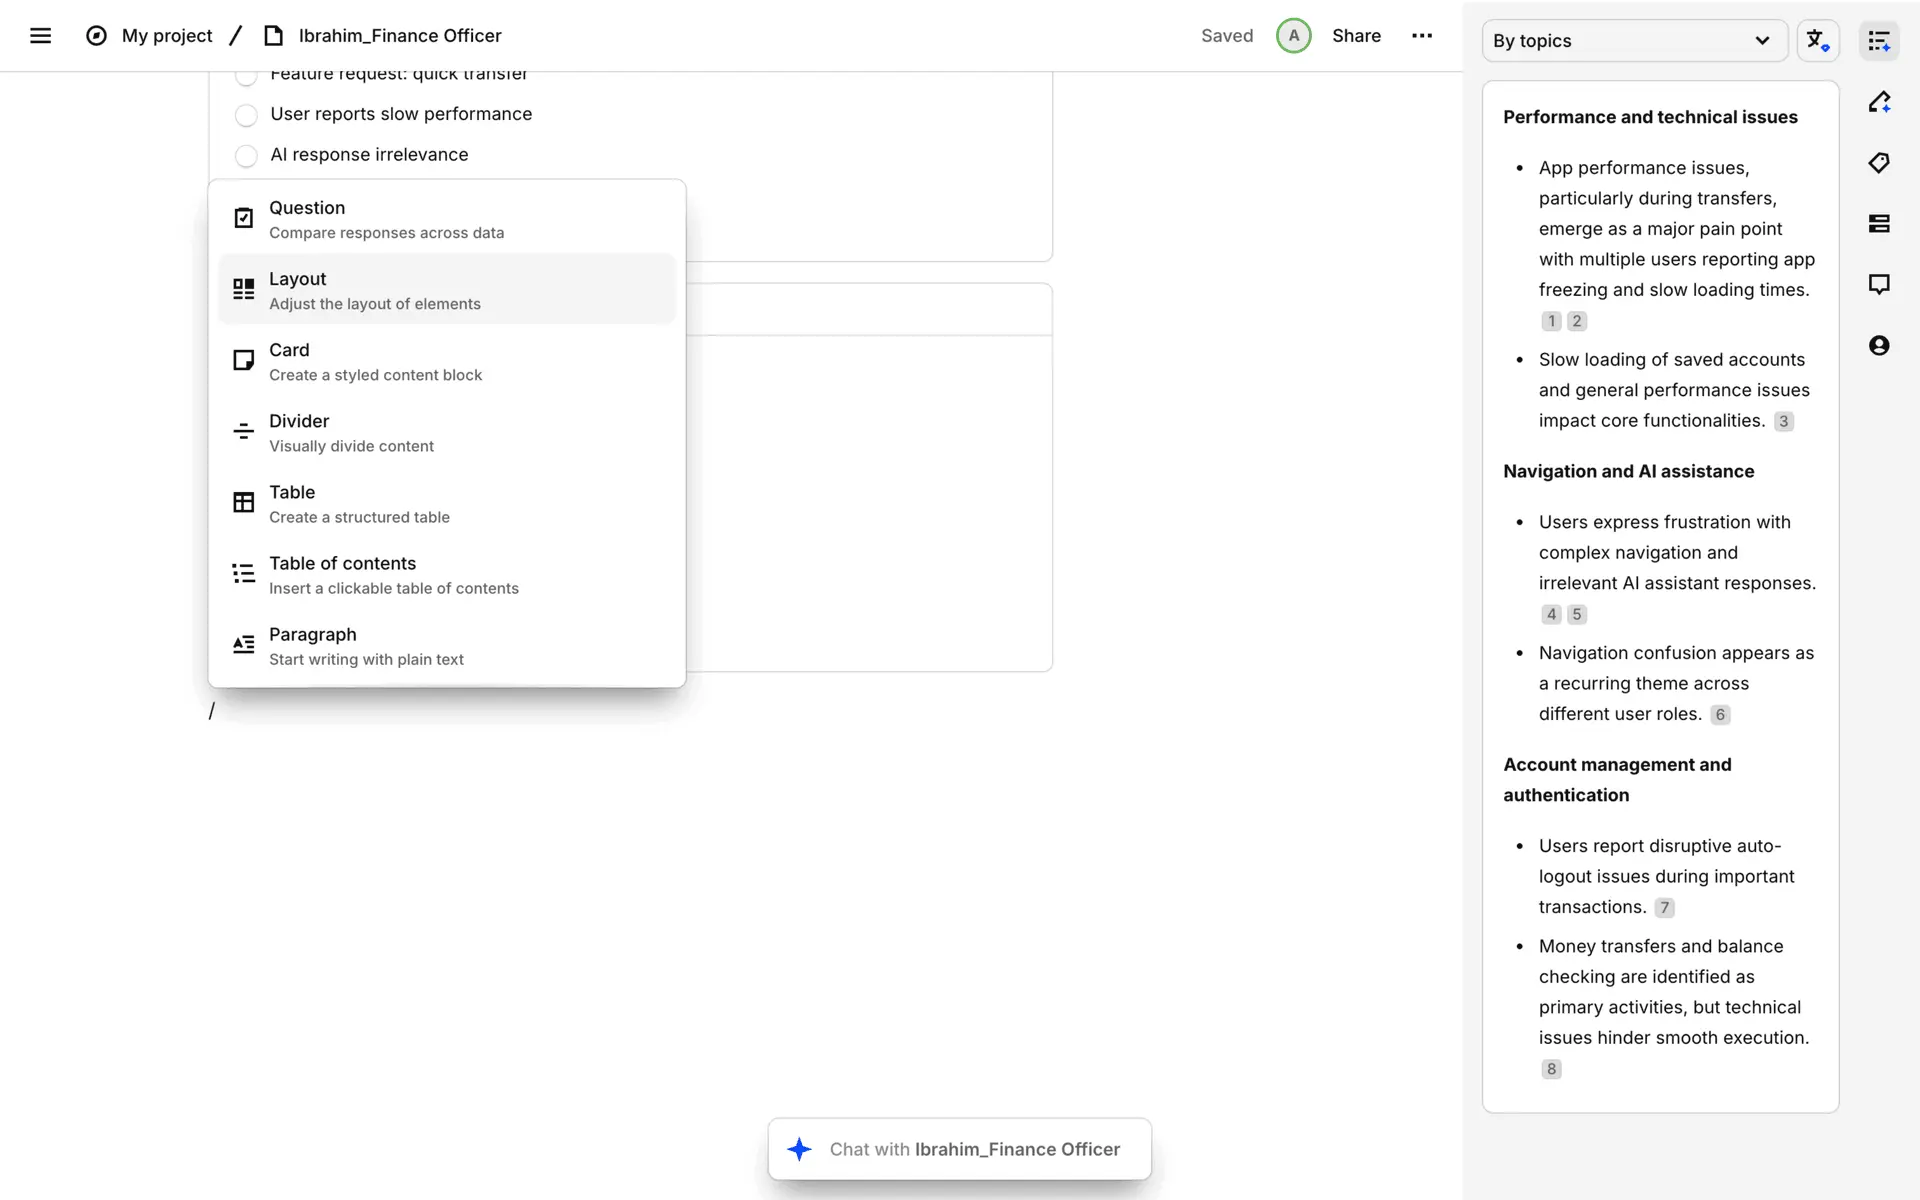Open the AI summary list icon
1920x1200 pixels.
1879,41
